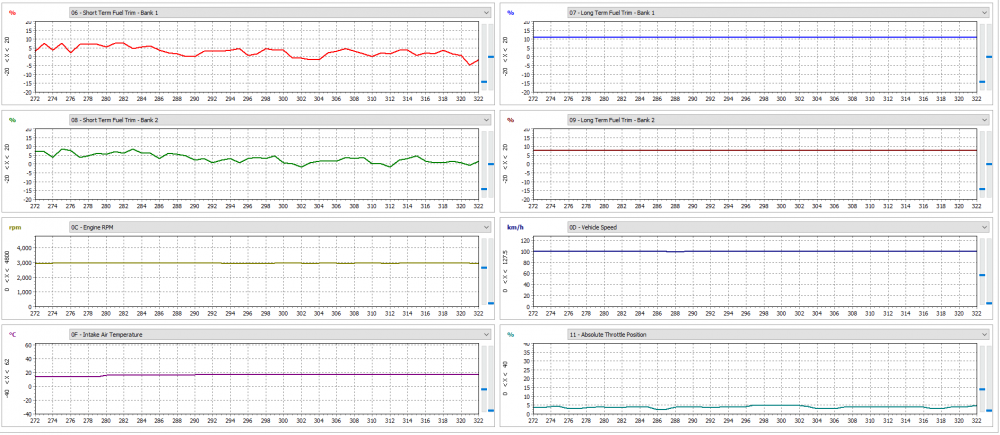1000x435 pixels.
Task: Click the km/h unit label
Action: click(514, 227)
